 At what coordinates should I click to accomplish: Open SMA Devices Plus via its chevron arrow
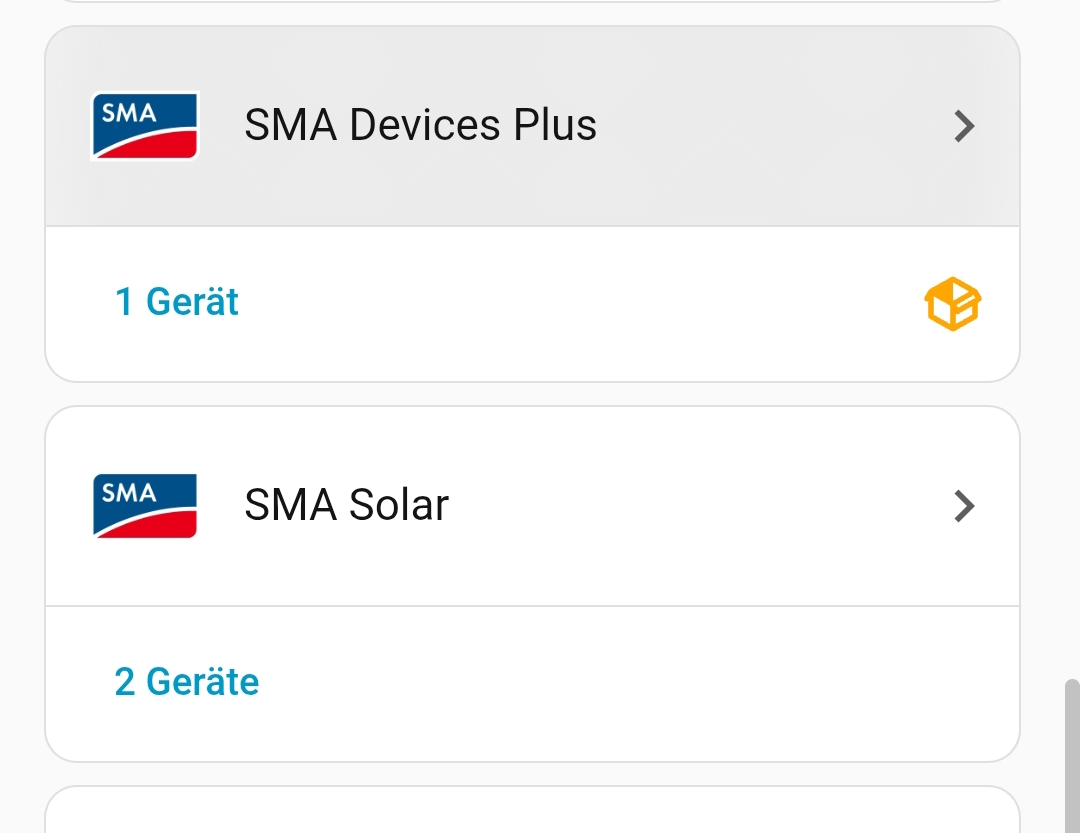(x=964, y=126)
